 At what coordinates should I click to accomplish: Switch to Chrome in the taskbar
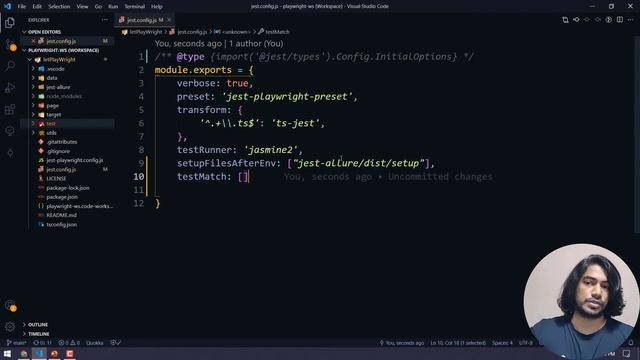point(24,353)
